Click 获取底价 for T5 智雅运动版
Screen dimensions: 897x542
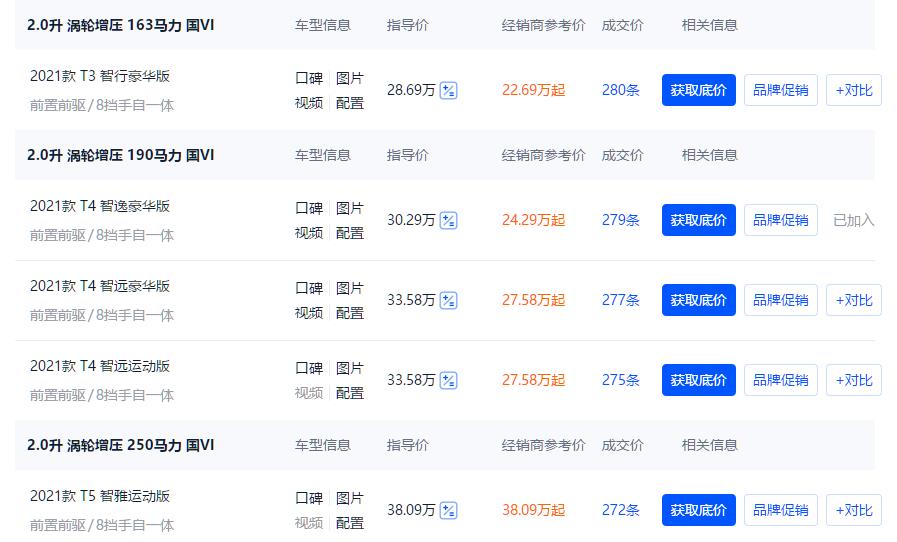[698, 510]
